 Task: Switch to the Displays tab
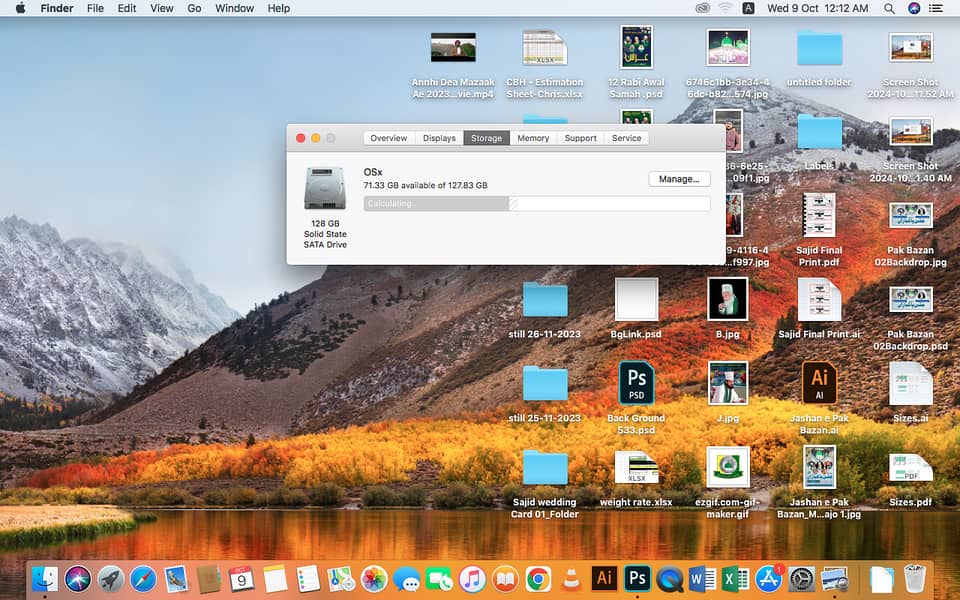coord(439,138)
